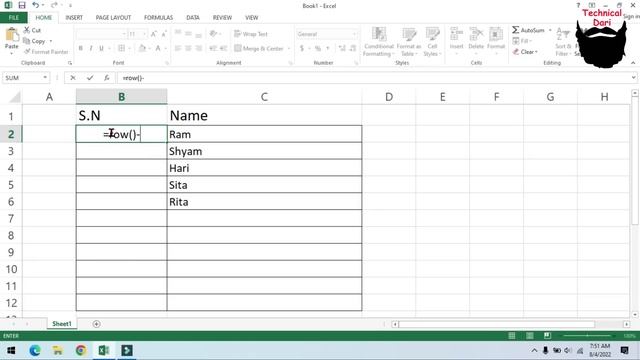Toggle Wrap Text
640x360 pixels.
pos(251,34)
